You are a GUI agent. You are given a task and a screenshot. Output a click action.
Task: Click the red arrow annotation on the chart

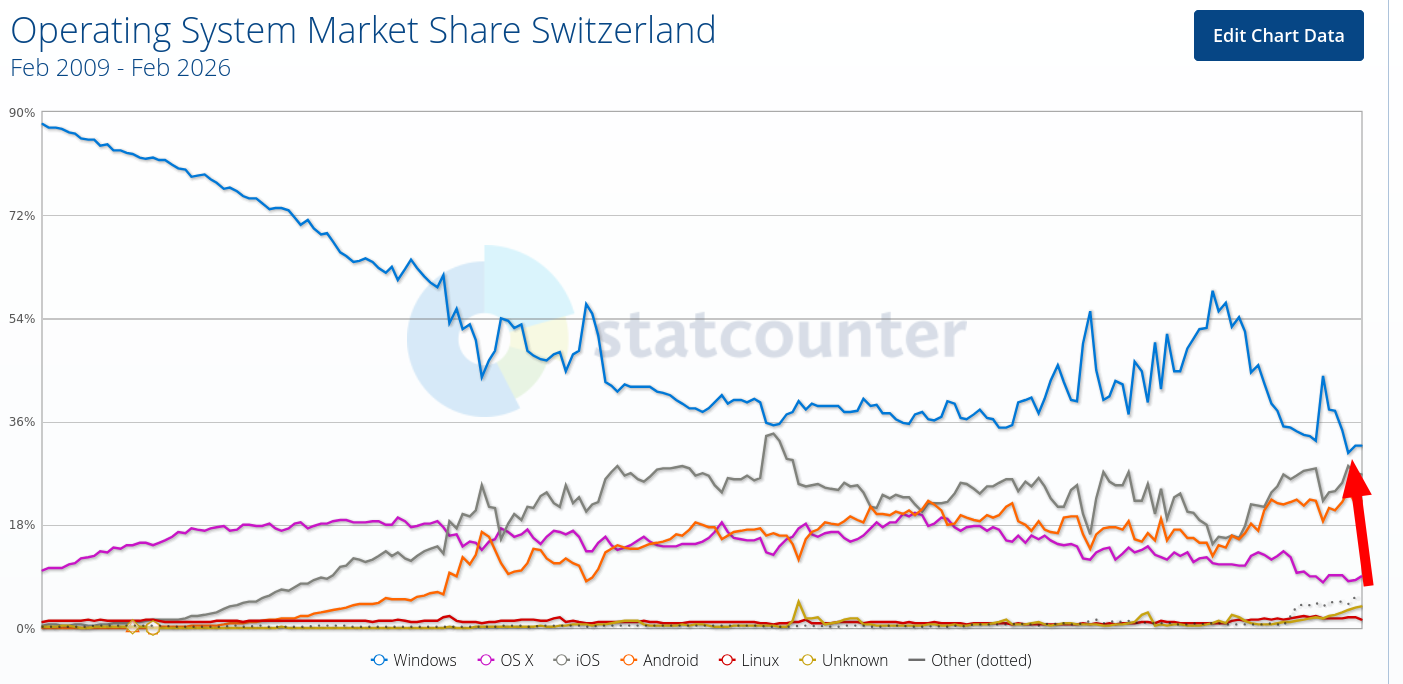tap(1358, 520)
